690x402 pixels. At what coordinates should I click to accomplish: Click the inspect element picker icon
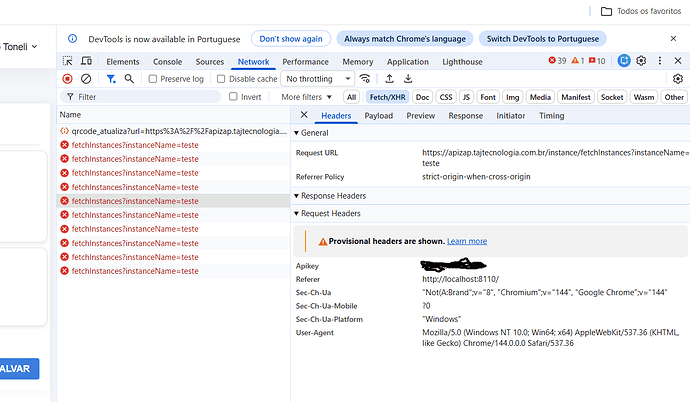[68, 61]
